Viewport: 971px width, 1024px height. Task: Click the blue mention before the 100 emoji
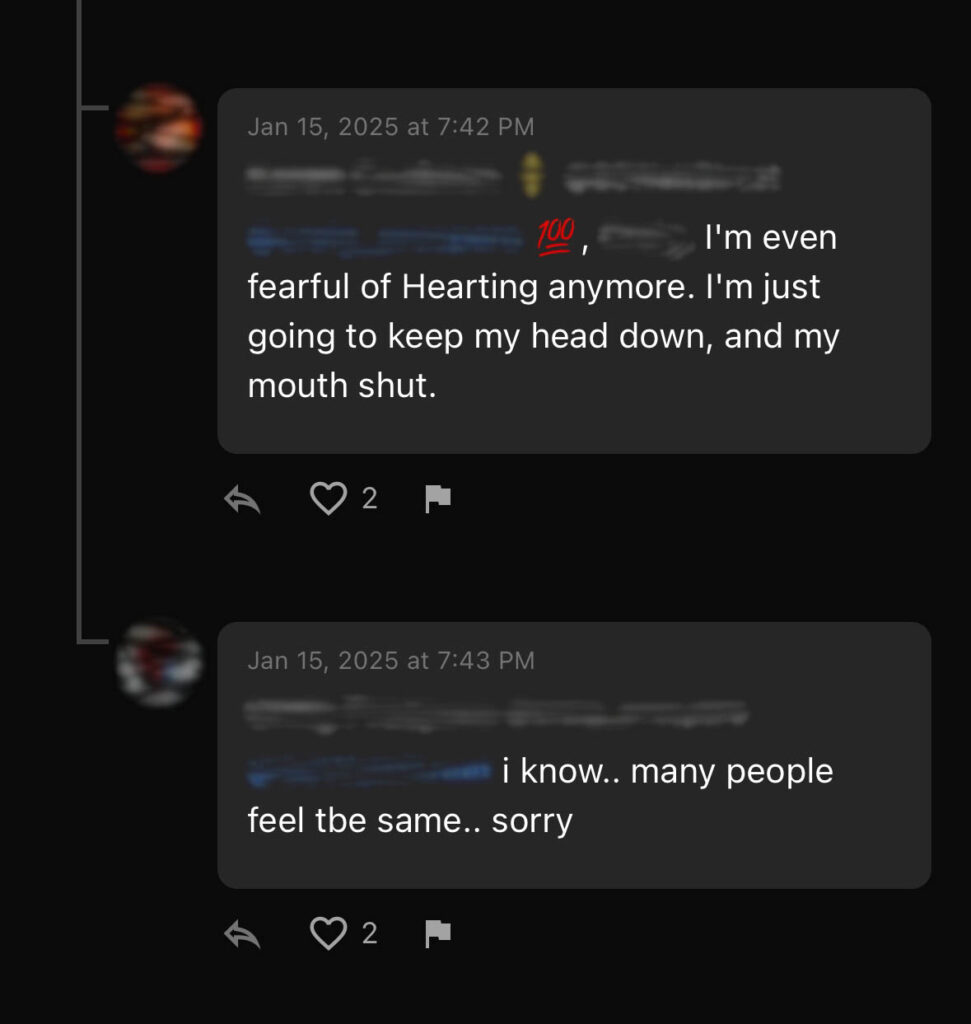[388, 238]
